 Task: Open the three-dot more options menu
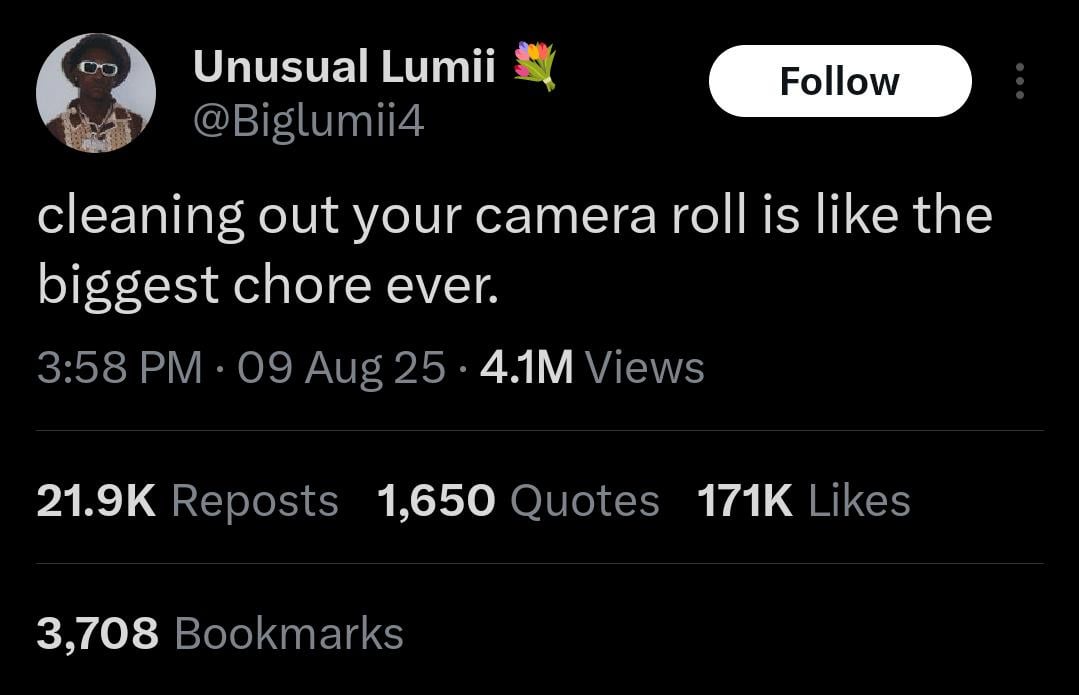[x=1020, y=81]
